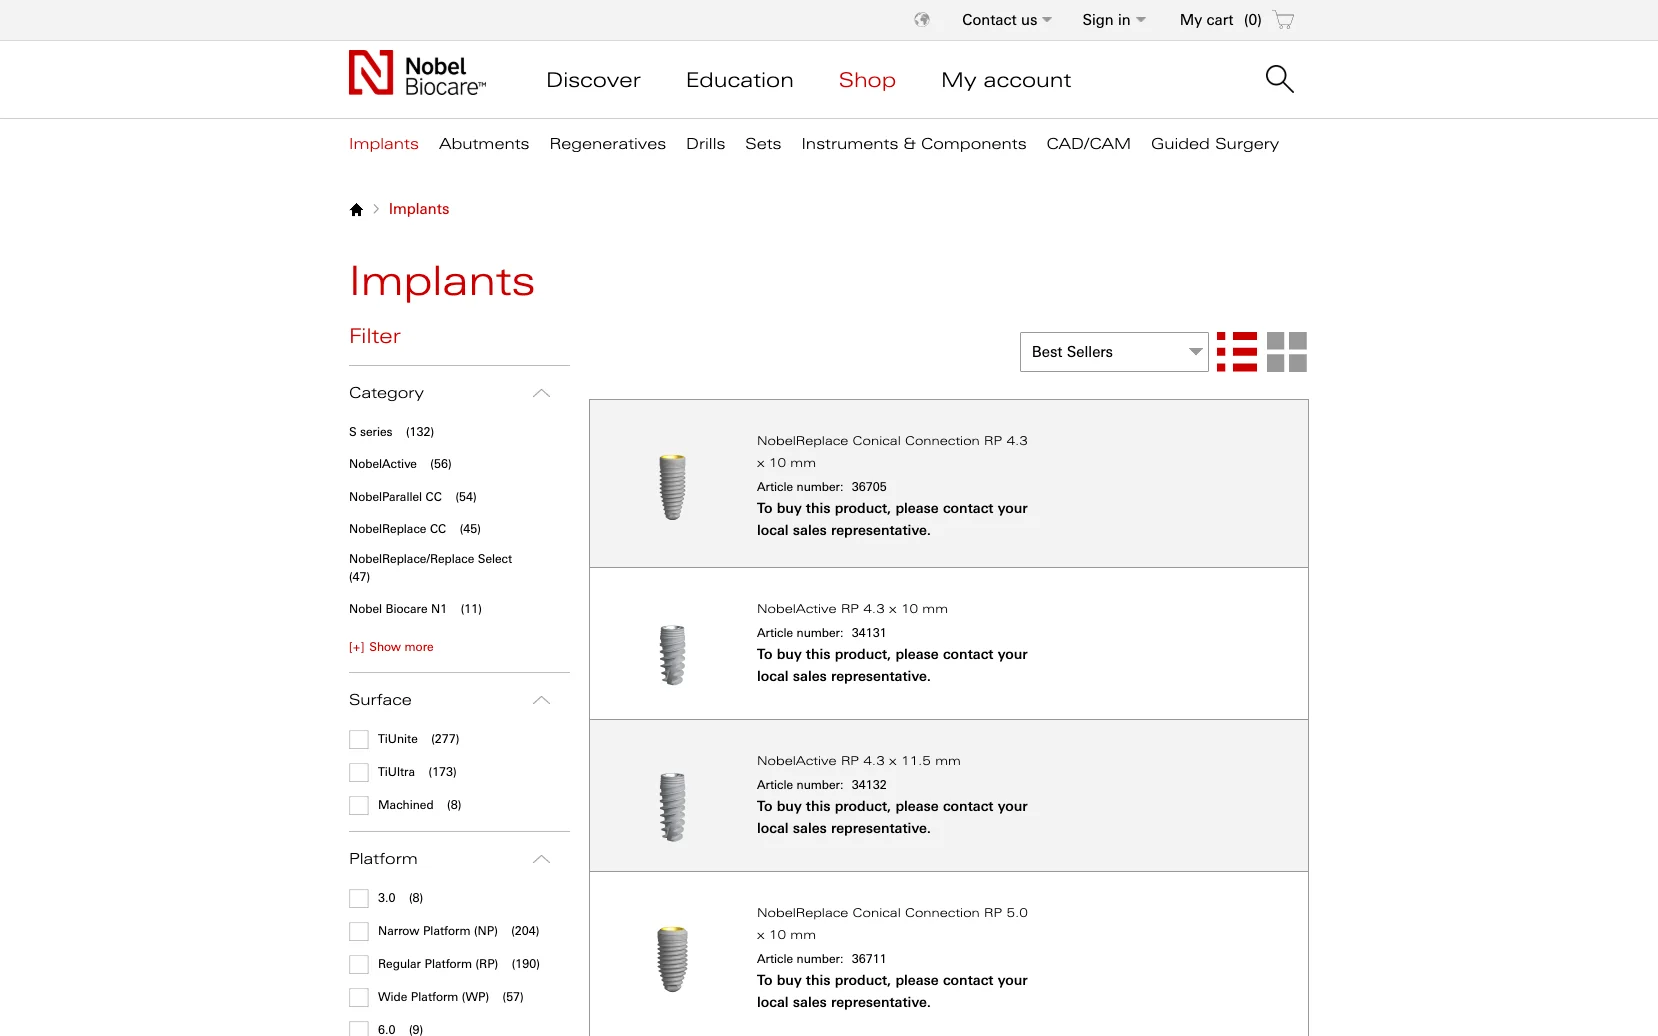Collapse the Surface filter section
The height and width of the screenshot is (1036, 1658).
(x=541, y=700)
